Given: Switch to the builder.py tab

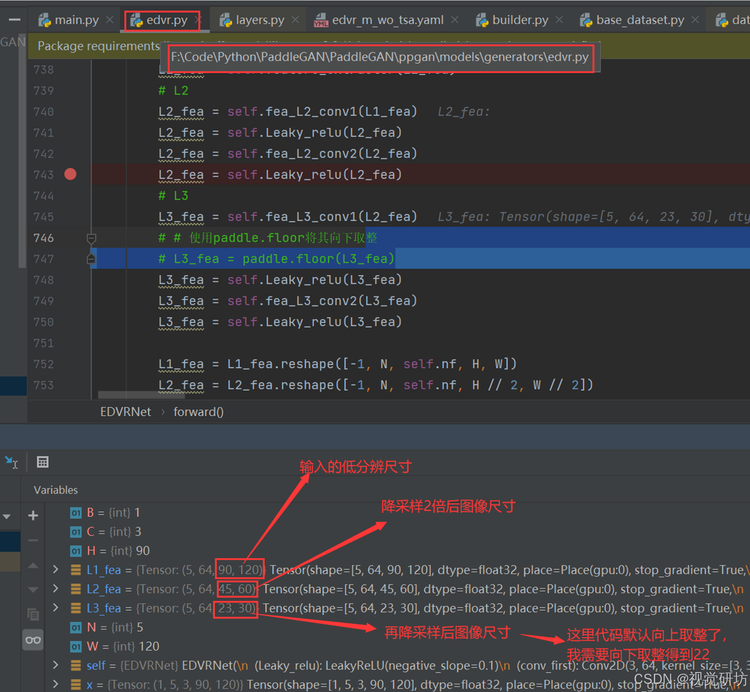Looking at the screenshot, I should [512, 20].
